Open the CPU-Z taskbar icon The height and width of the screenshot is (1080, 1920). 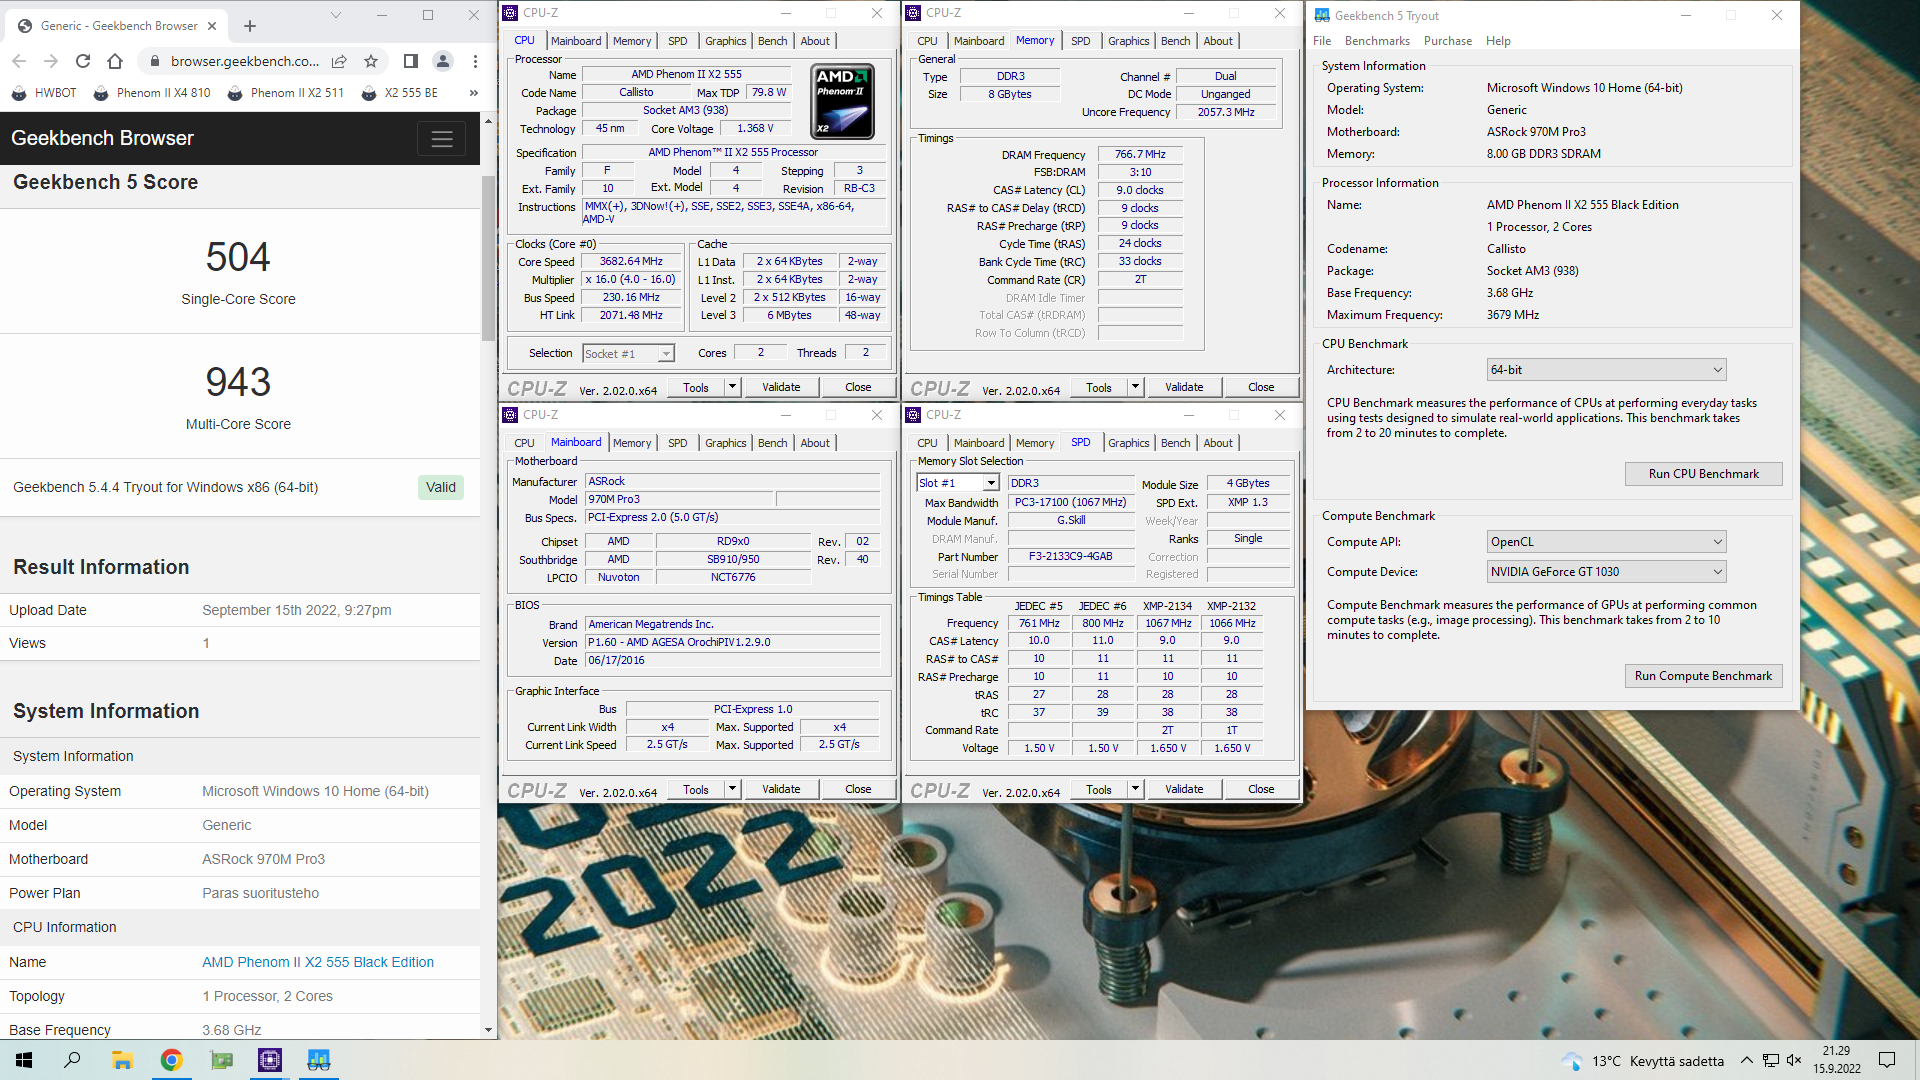(270, 1060)
